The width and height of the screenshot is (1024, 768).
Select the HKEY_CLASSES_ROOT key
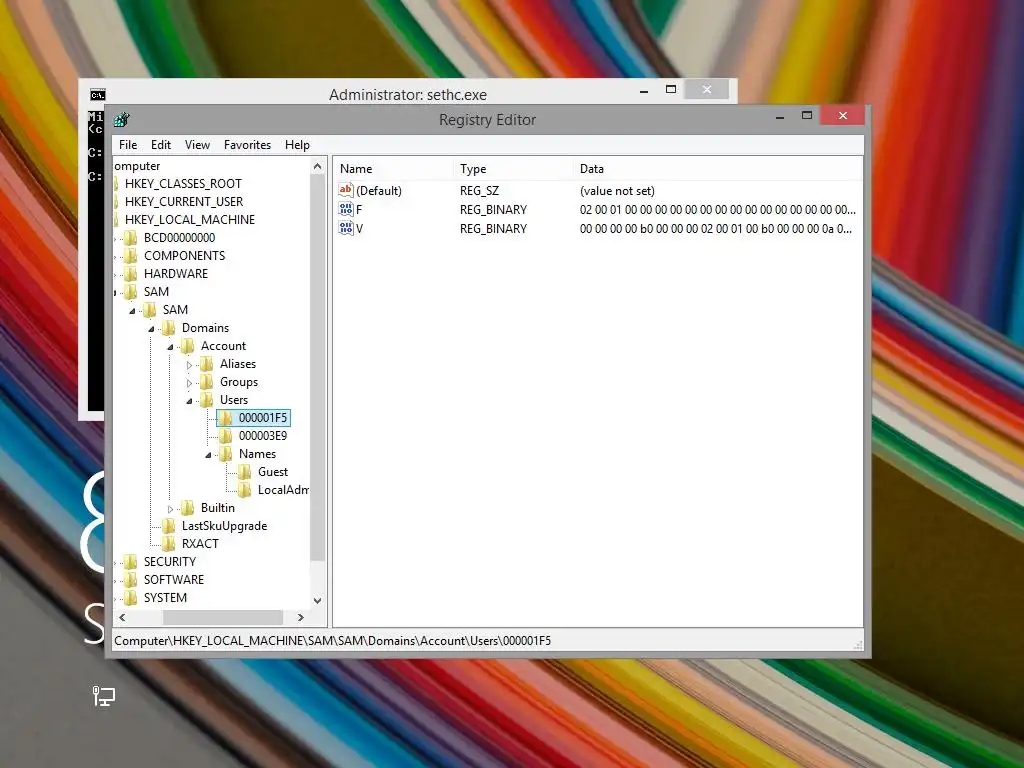pyautogui.click(x=184, y=184)
